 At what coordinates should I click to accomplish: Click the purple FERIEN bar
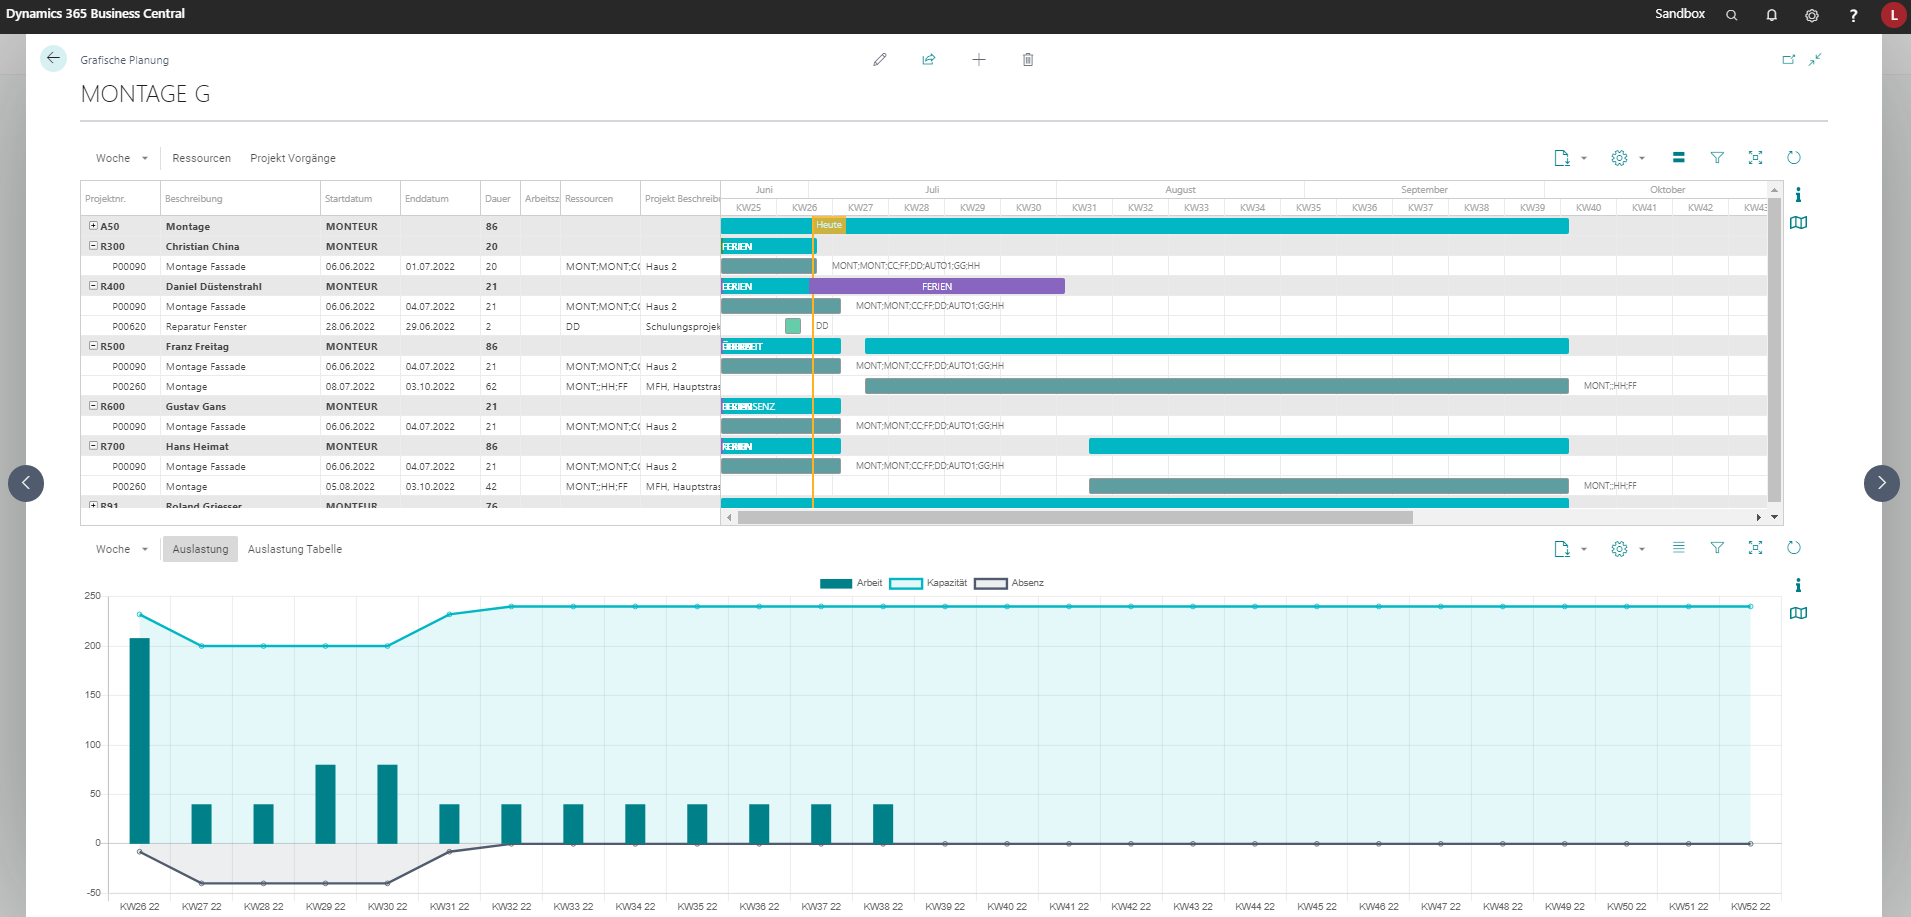[x=937, y=286]
